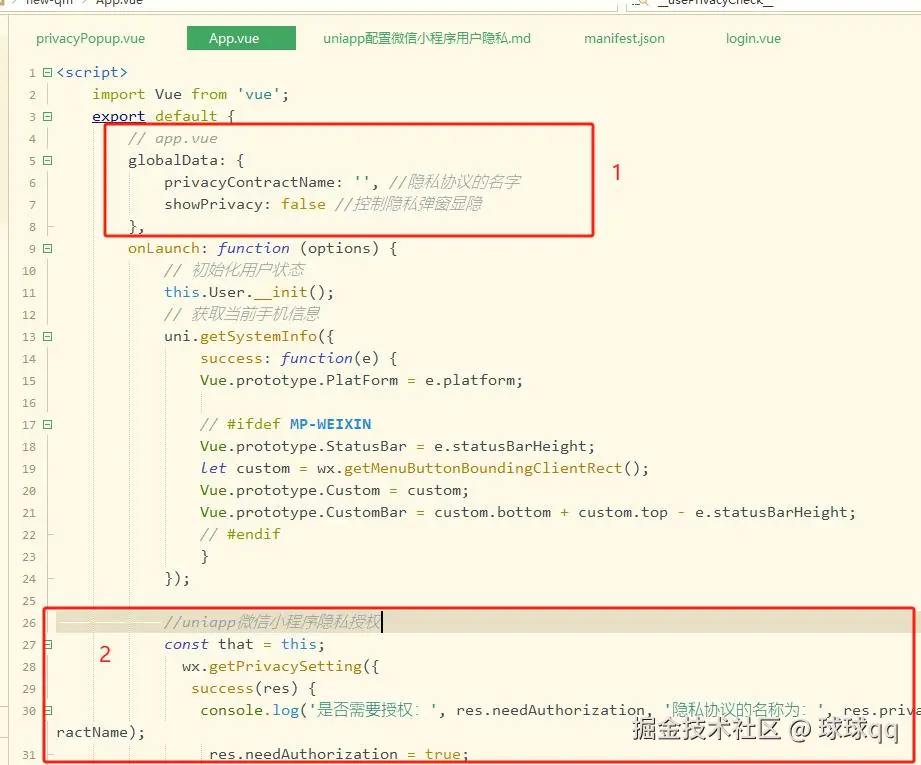Image resolution: width=921 pixels, height=765 pixels.
Task: Collapse the export default fold on line 3
Action: (48, 116)
